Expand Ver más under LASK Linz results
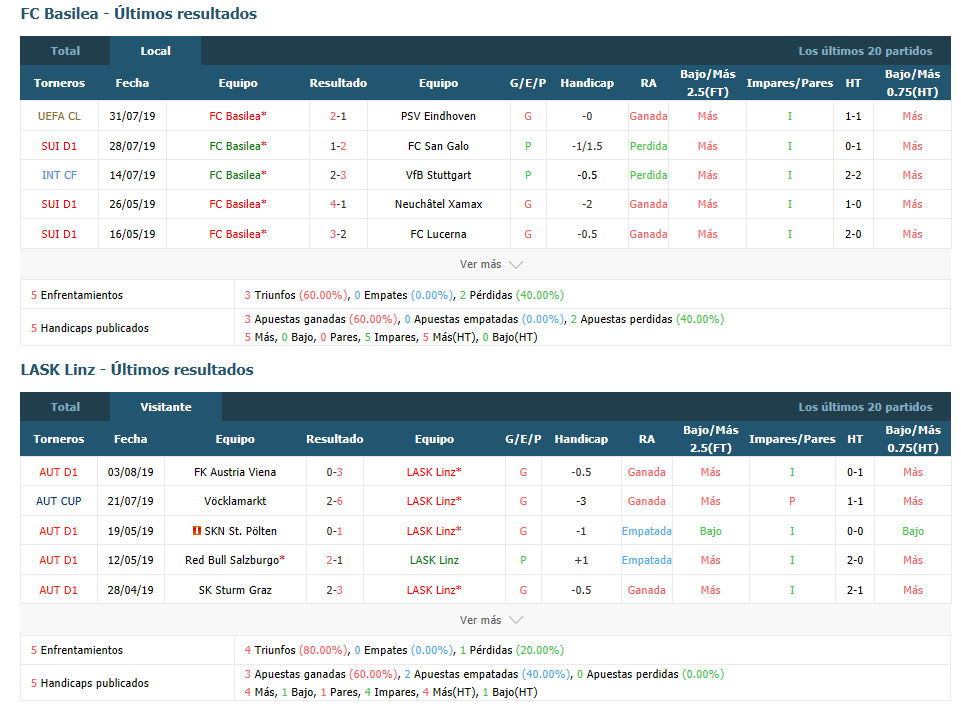This screenshot has height=711, width=961. [491, 620]
